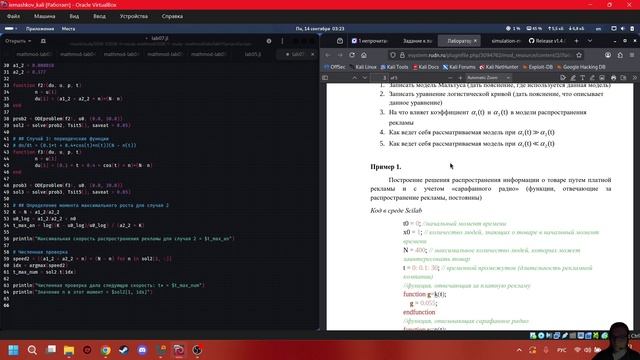Reload the current browser page
The image size is (640, 360).
point(352,55)
